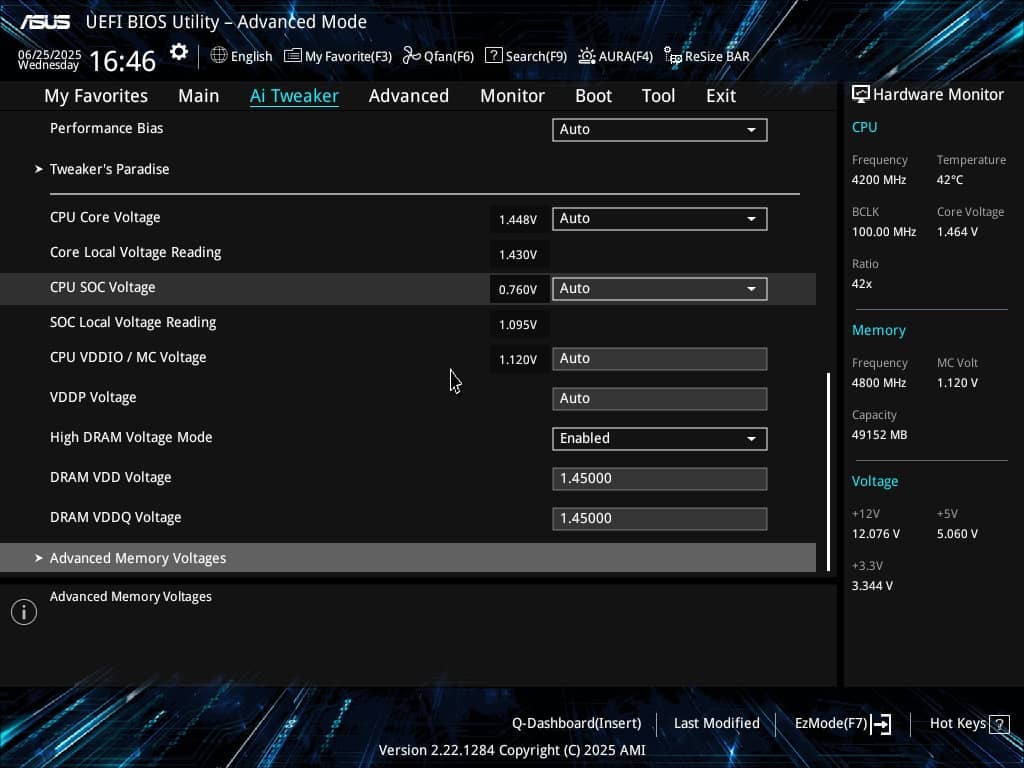Viewport: 1024px width, 768px height.
Task: Open Search(F9) question mark icon
Action: coord(494,56)
